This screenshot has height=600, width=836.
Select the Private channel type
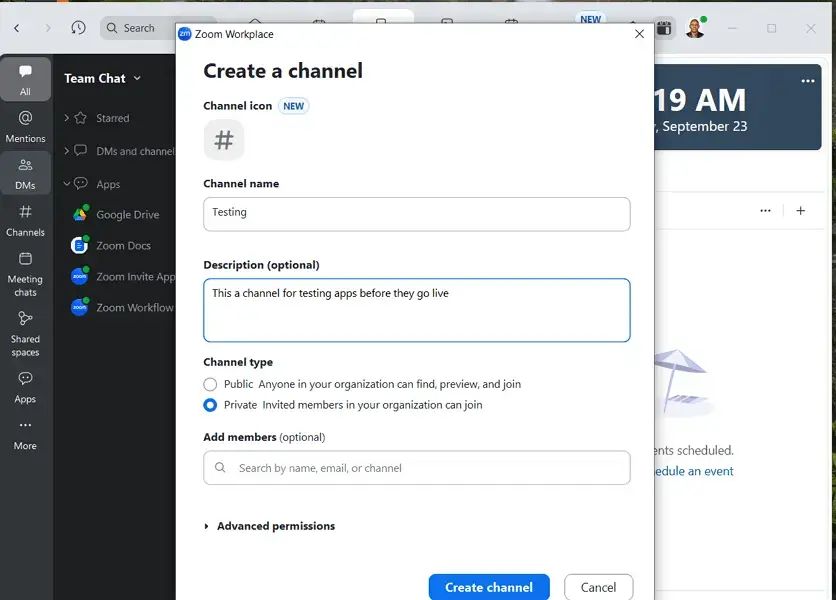coord(210,405)
